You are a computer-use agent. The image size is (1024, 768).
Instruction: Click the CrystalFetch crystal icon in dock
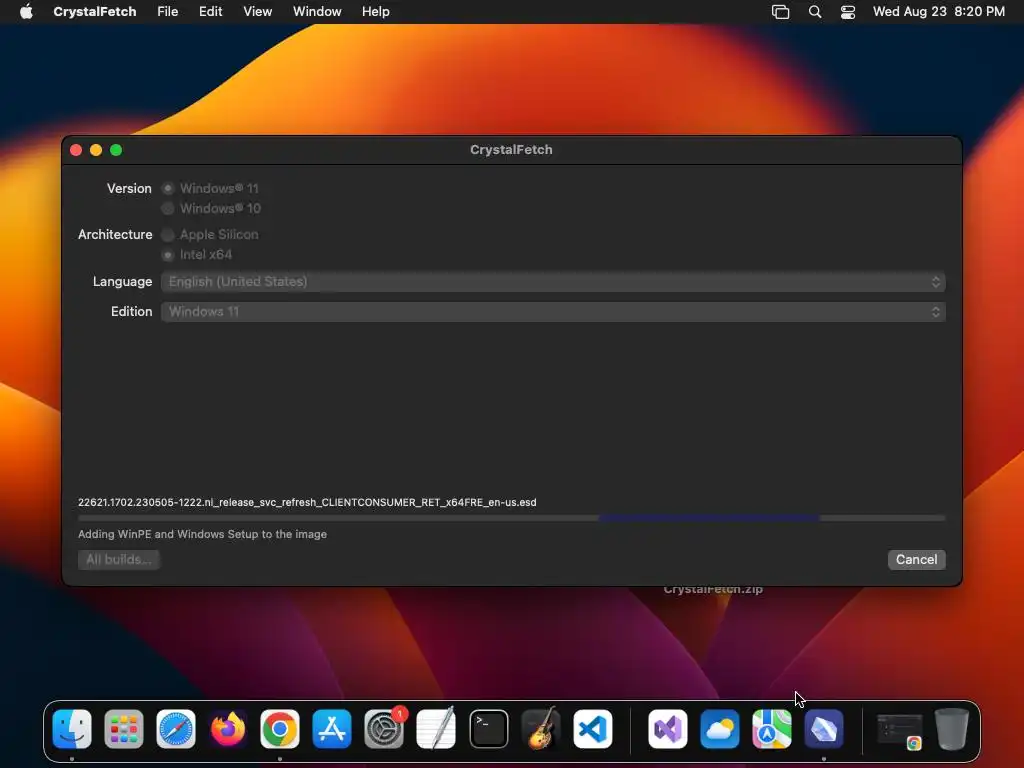tap(824, 729)
